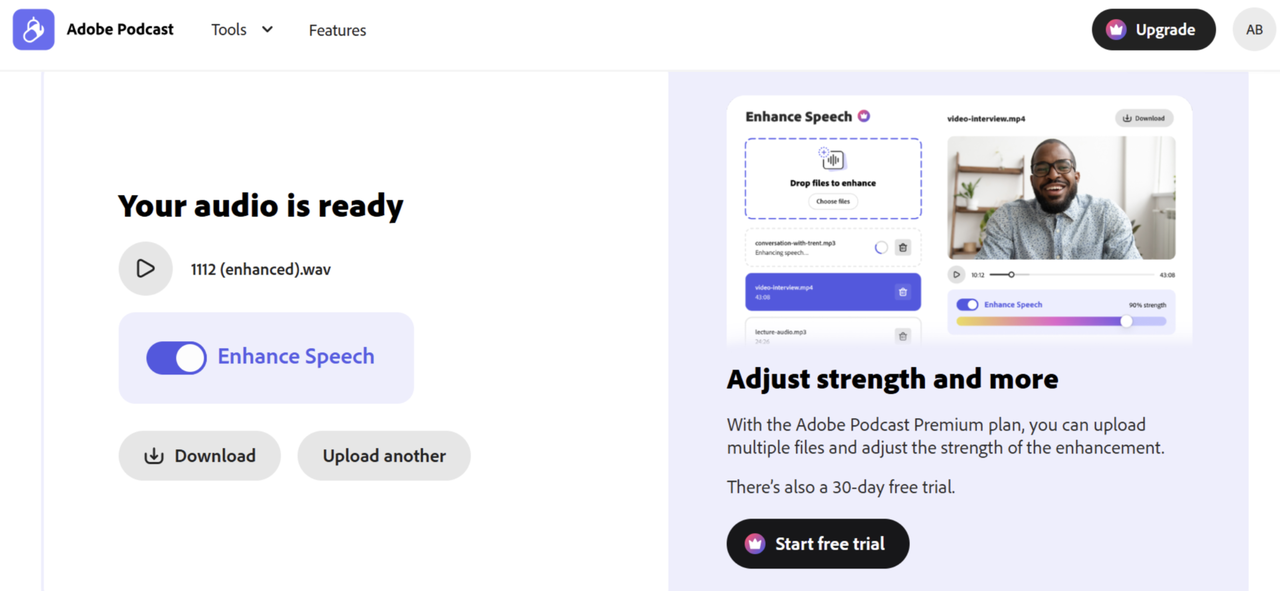
Task: Click the trash icon for conversation-with-trent.mp3
Action: [902, 247]
